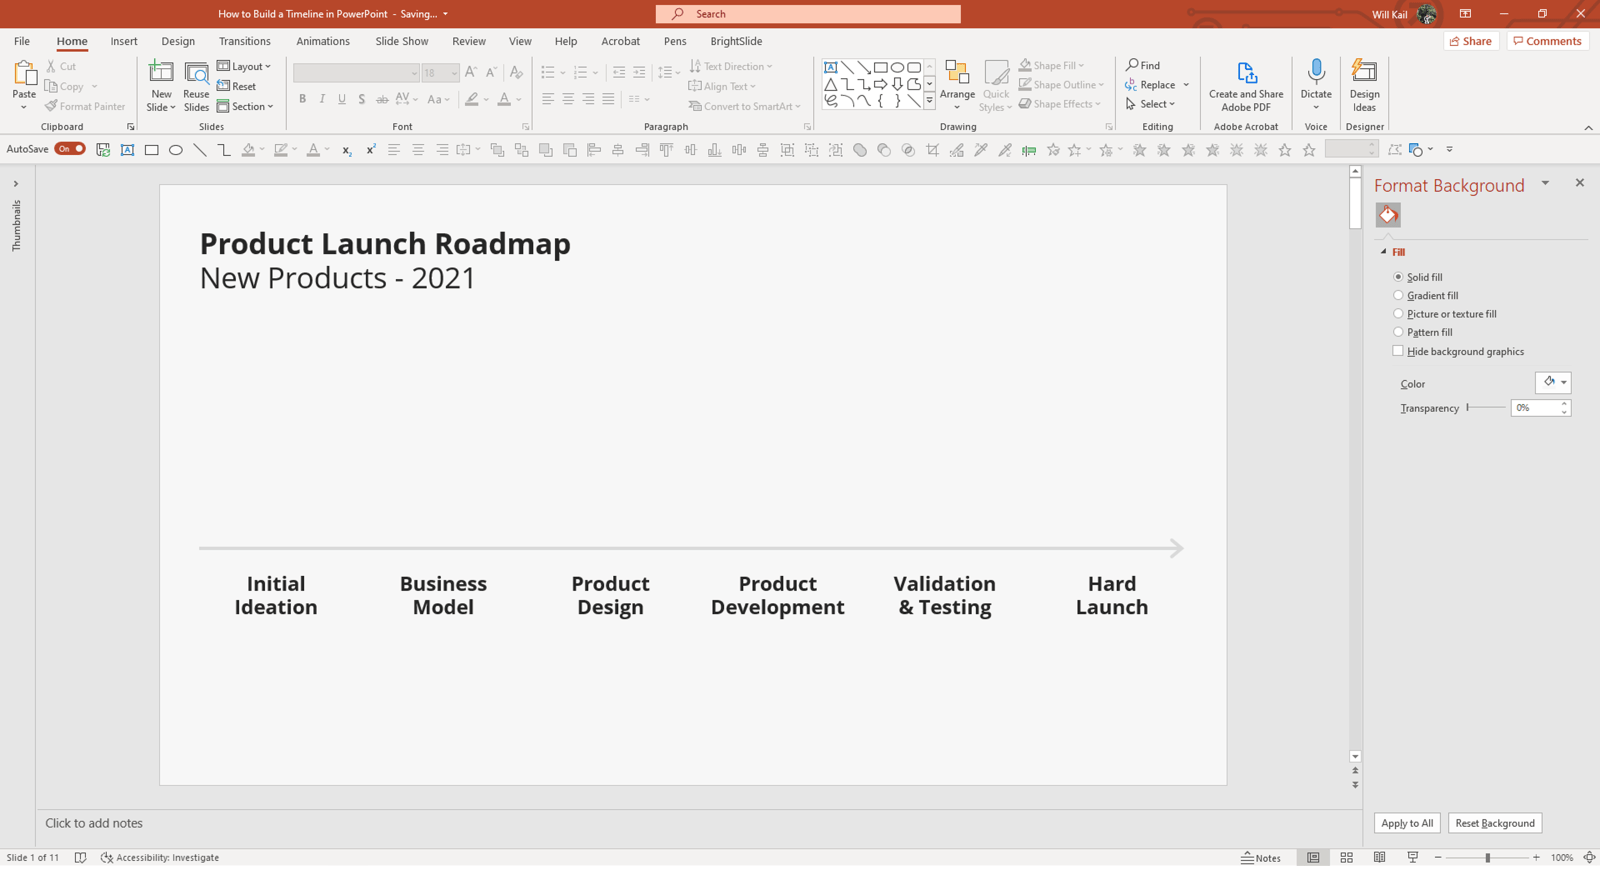Viewport: 1600px width, 872px height.
Task: Open Shape Outline dropdown
Action: tap(1061, 85)
